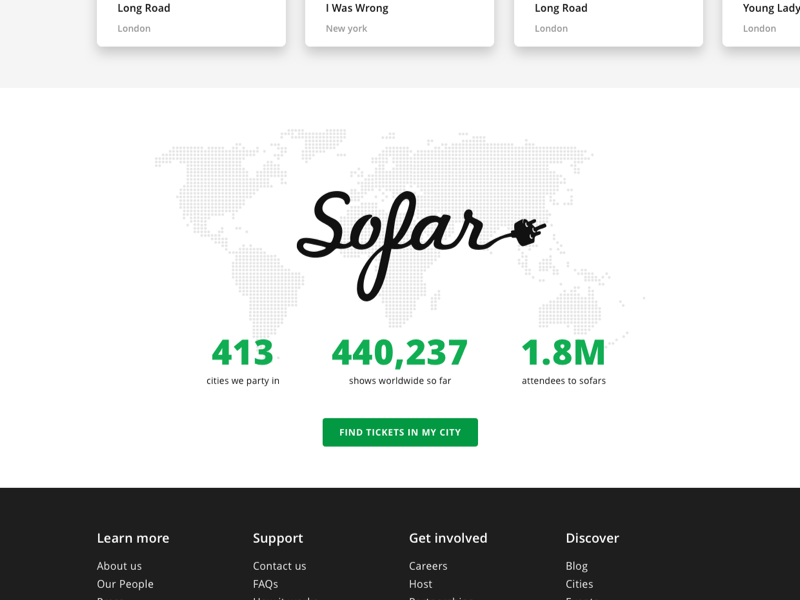Image resolution: width=800 pixels, height=600 pixels.
Task: Select the Discover footer heading
Action: pyautogui.click(x=592, y=538)
